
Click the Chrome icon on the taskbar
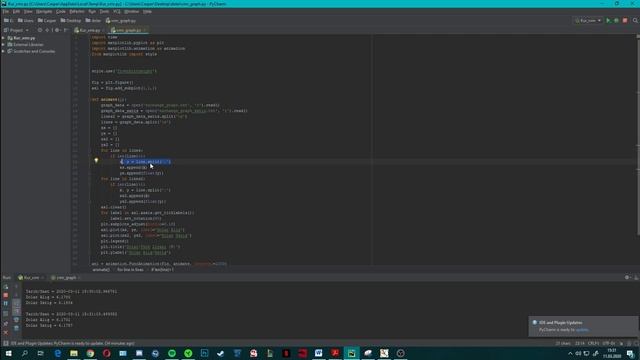[90, 353]
